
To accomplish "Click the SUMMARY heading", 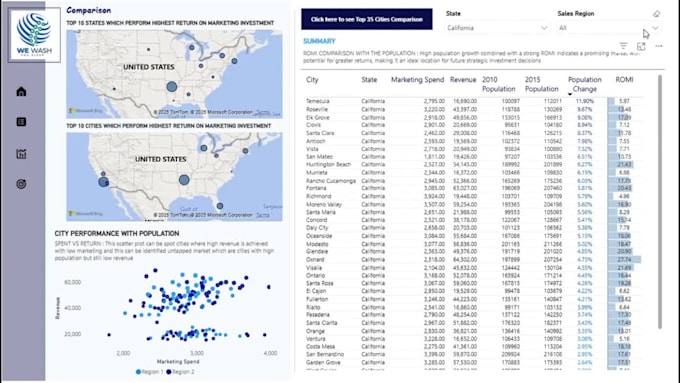I will [x=319, y=41].
